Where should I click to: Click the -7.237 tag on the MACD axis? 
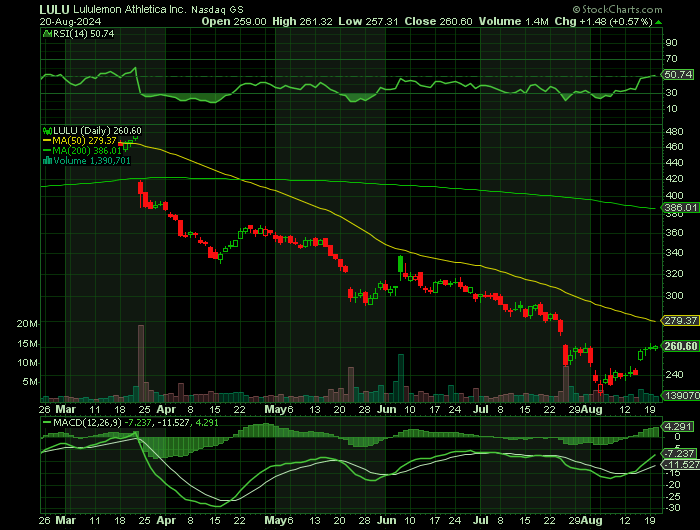pos(679,454)
